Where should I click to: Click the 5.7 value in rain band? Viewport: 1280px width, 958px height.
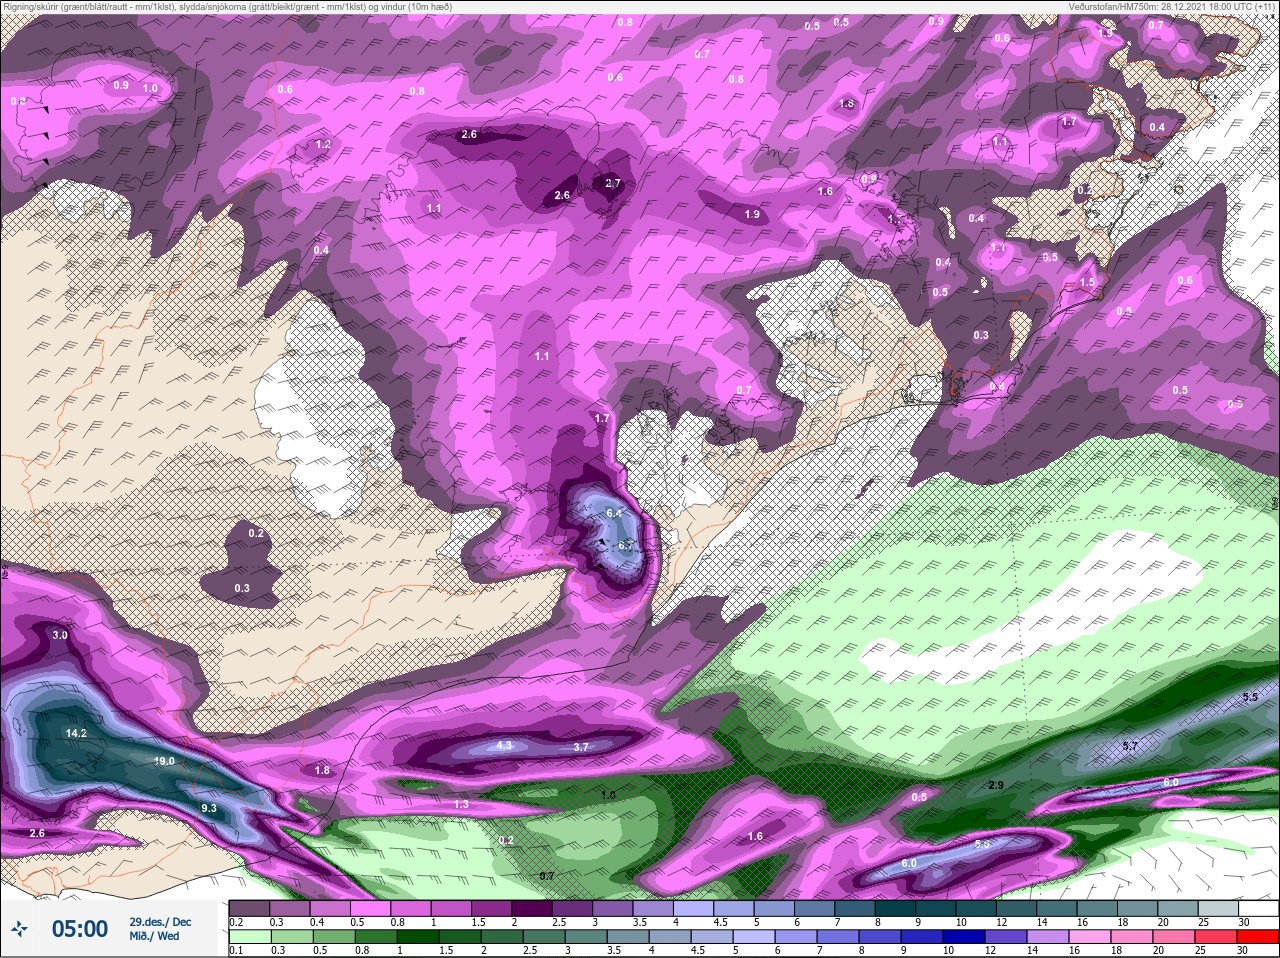(1131, 746)
